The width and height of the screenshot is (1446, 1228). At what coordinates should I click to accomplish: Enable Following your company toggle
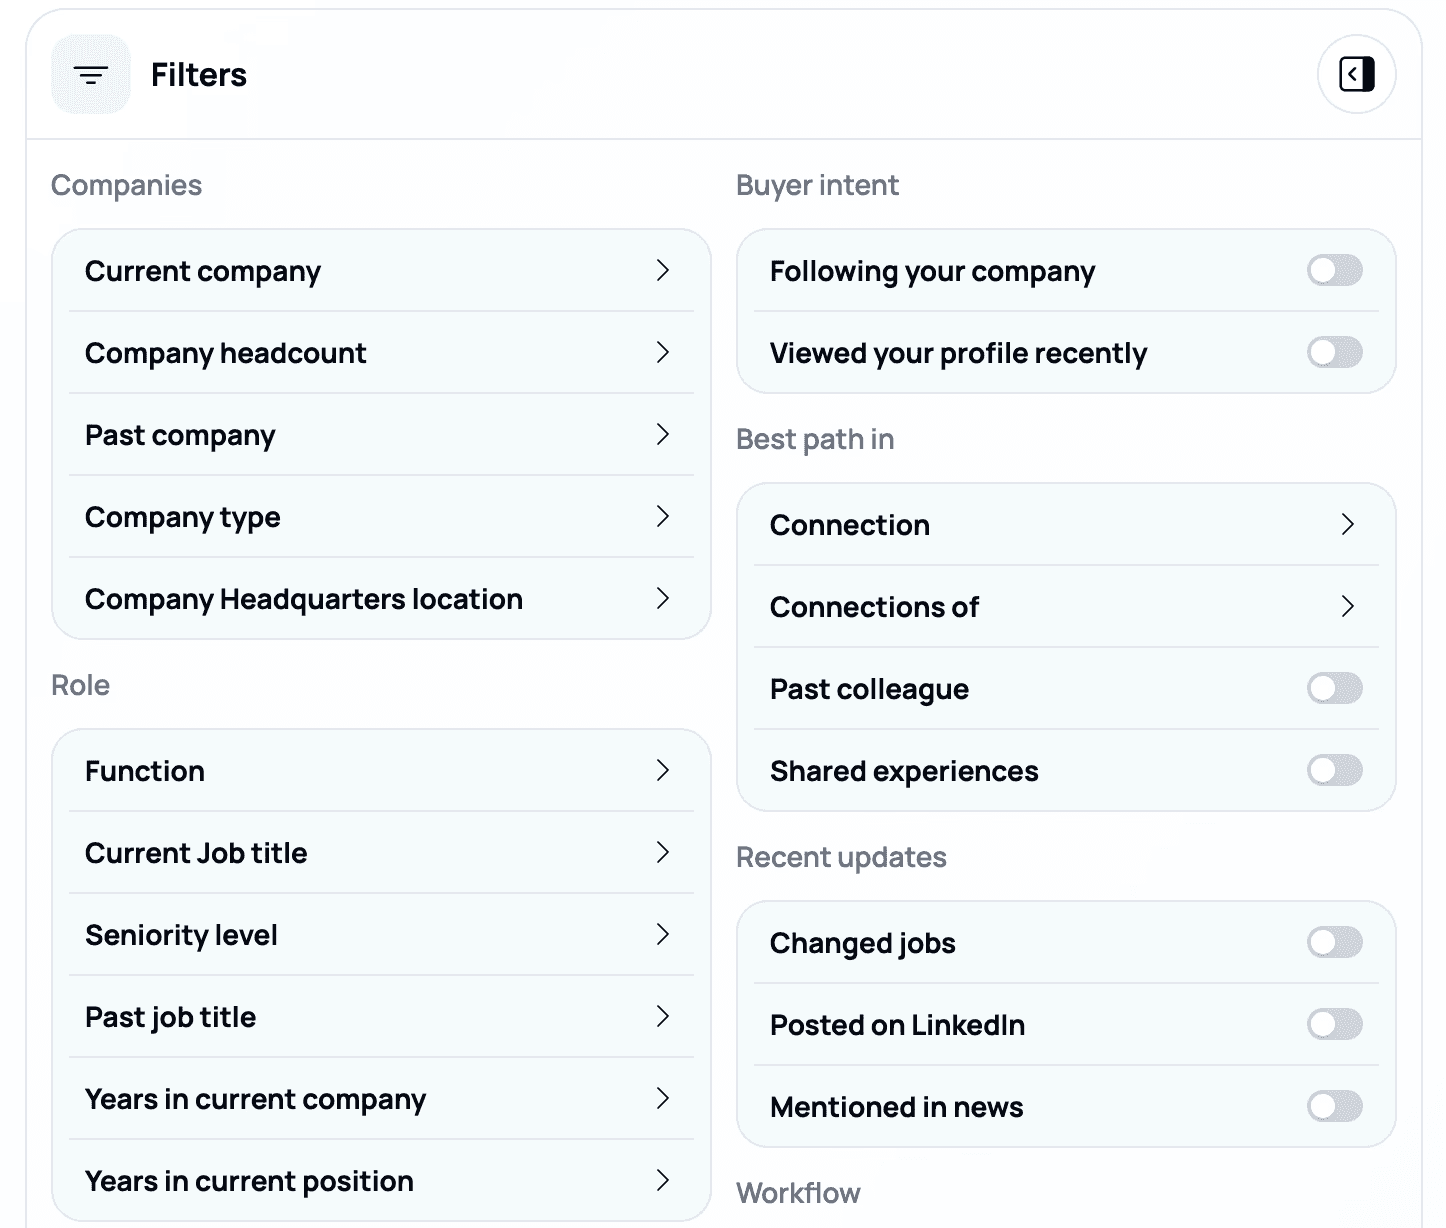click(1334, 270)
